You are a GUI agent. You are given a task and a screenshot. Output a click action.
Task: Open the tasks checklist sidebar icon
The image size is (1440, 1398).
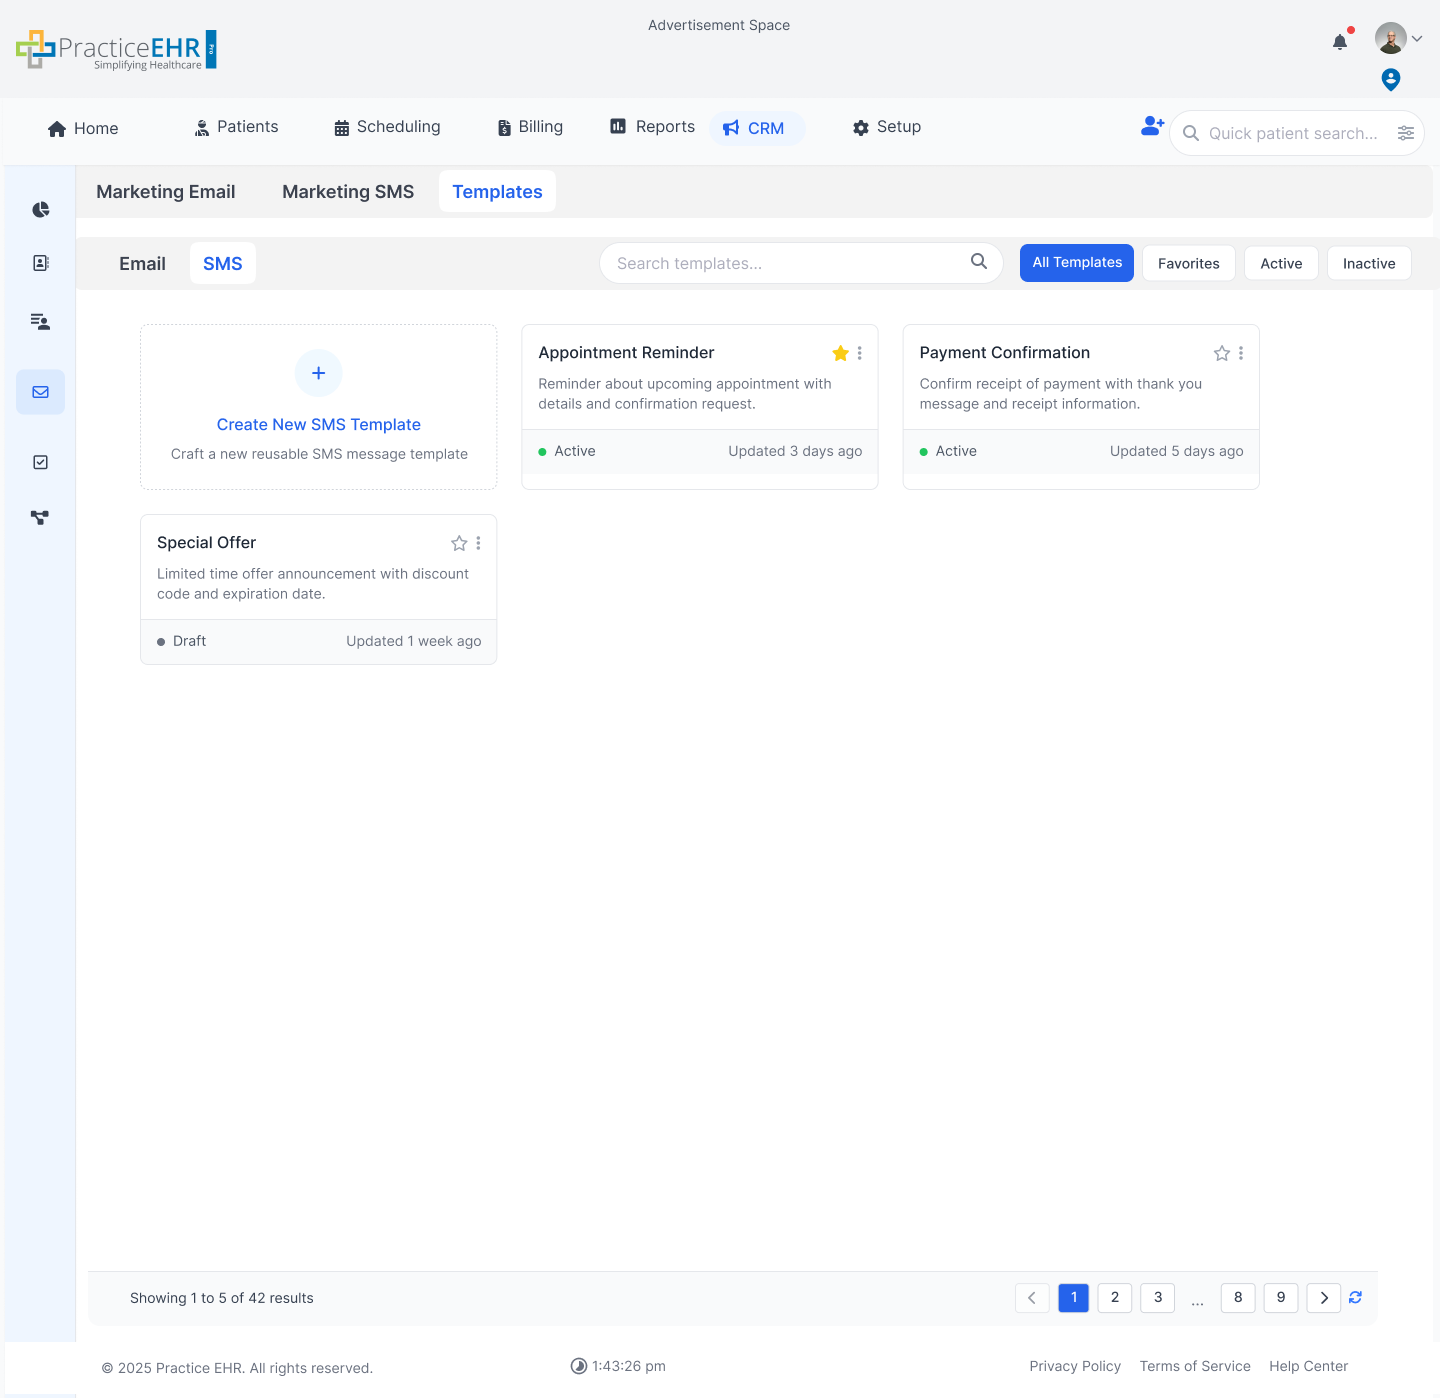coord(40,461)
